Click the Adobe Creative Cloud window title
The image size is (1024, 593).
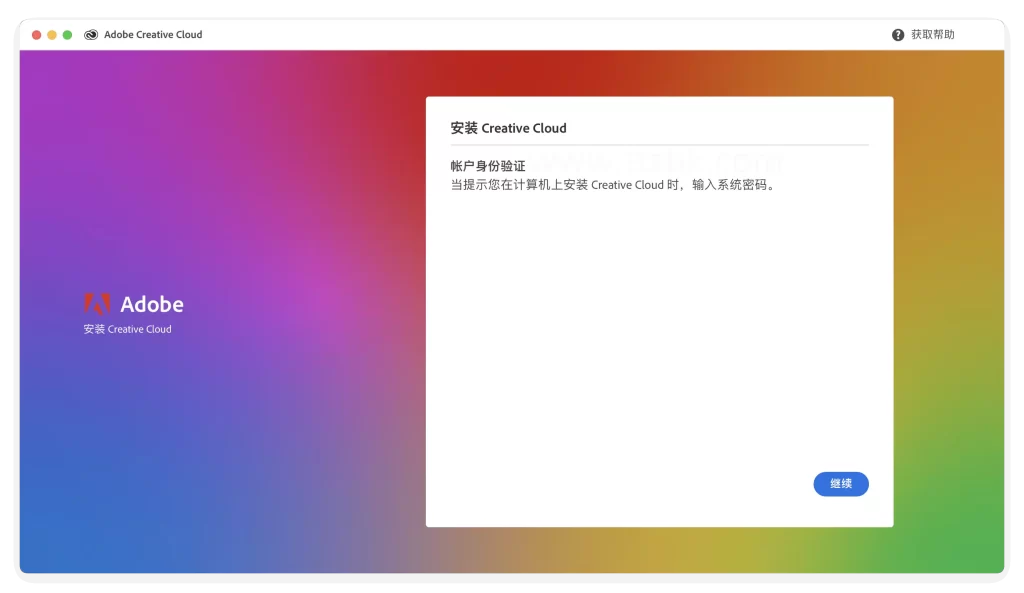tap(153, 35)
